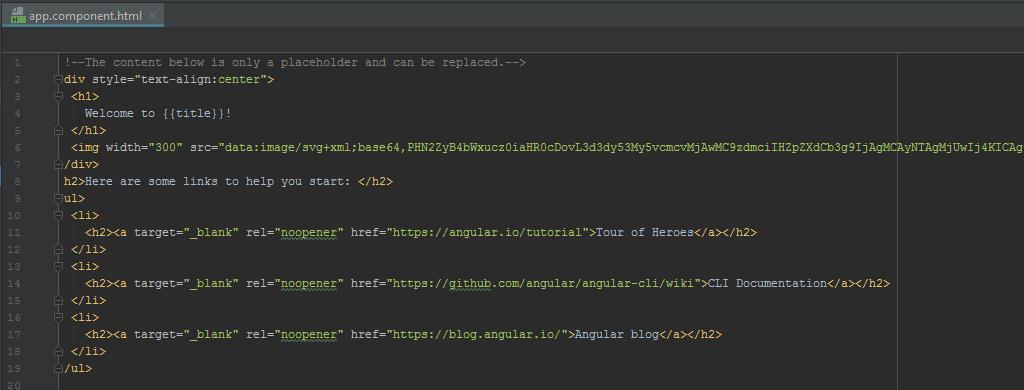Click the "Tour of Heroes" link text
This screenshot has width=1024, height=390.
pos(645,233)
